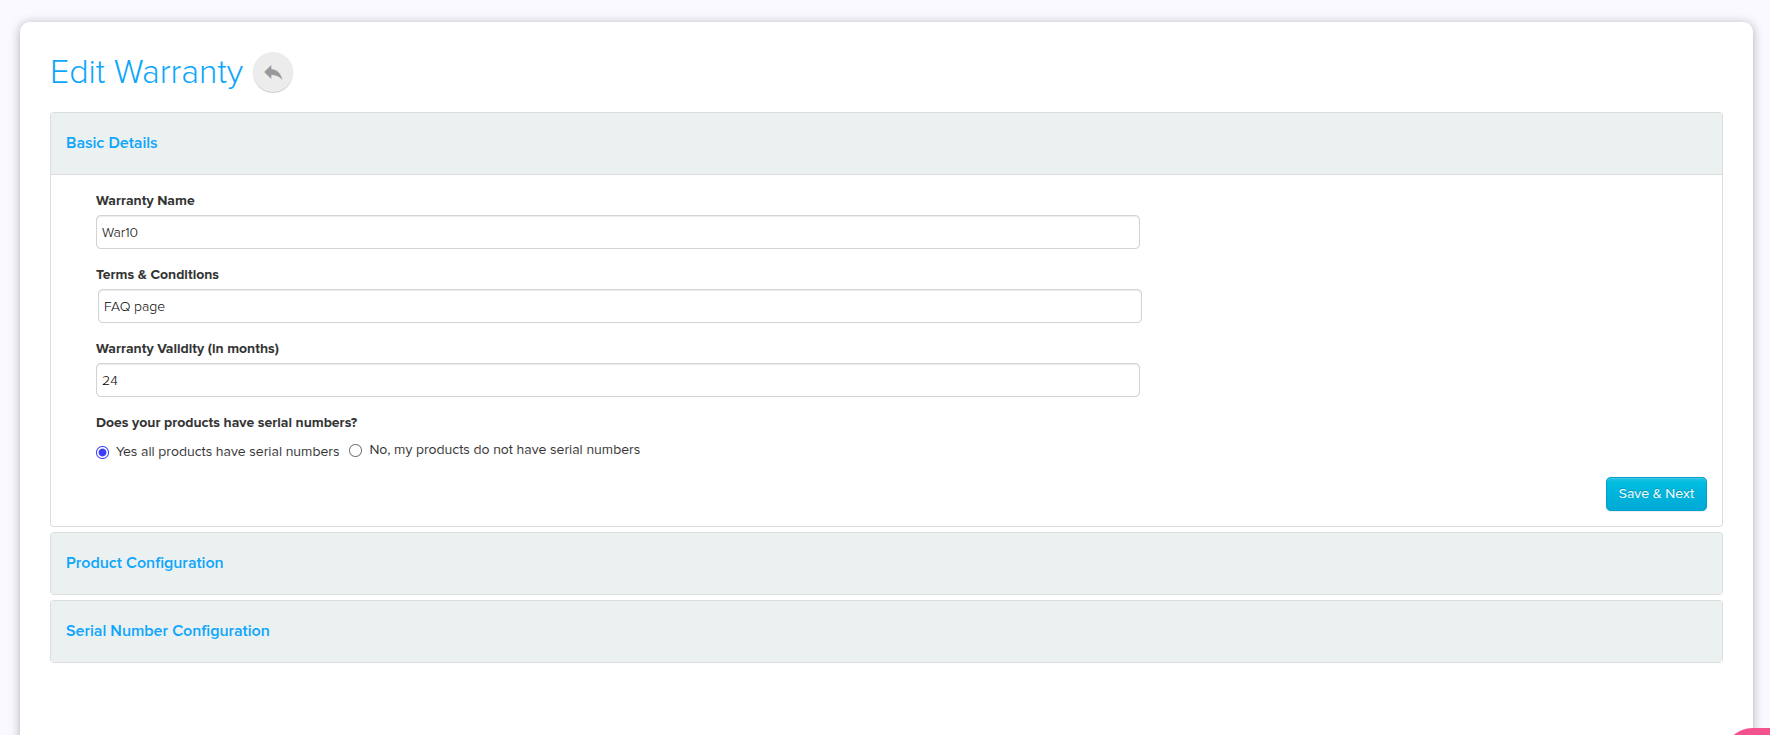Expand the Product Configuration section
The height and width of the screenshot is (735, 1770).
click(x=886, y=563)
